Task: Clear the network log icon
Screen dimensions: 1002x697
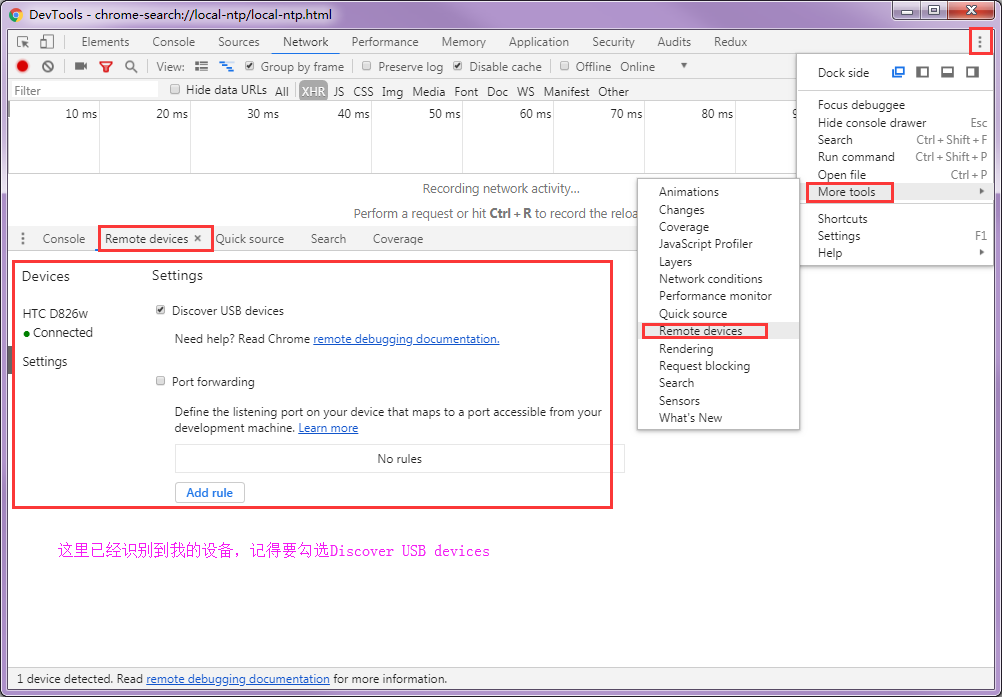Action: 48,66
